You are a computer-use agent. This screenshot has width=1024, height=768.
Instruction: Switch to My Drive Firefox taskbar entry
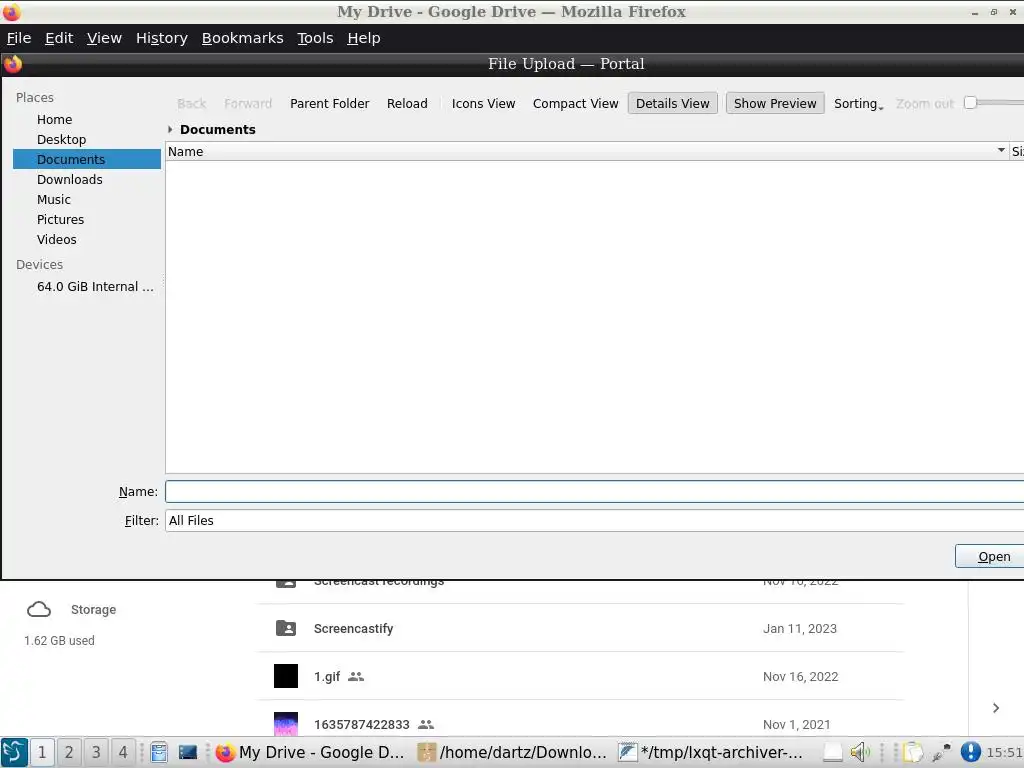click(310, 752)
